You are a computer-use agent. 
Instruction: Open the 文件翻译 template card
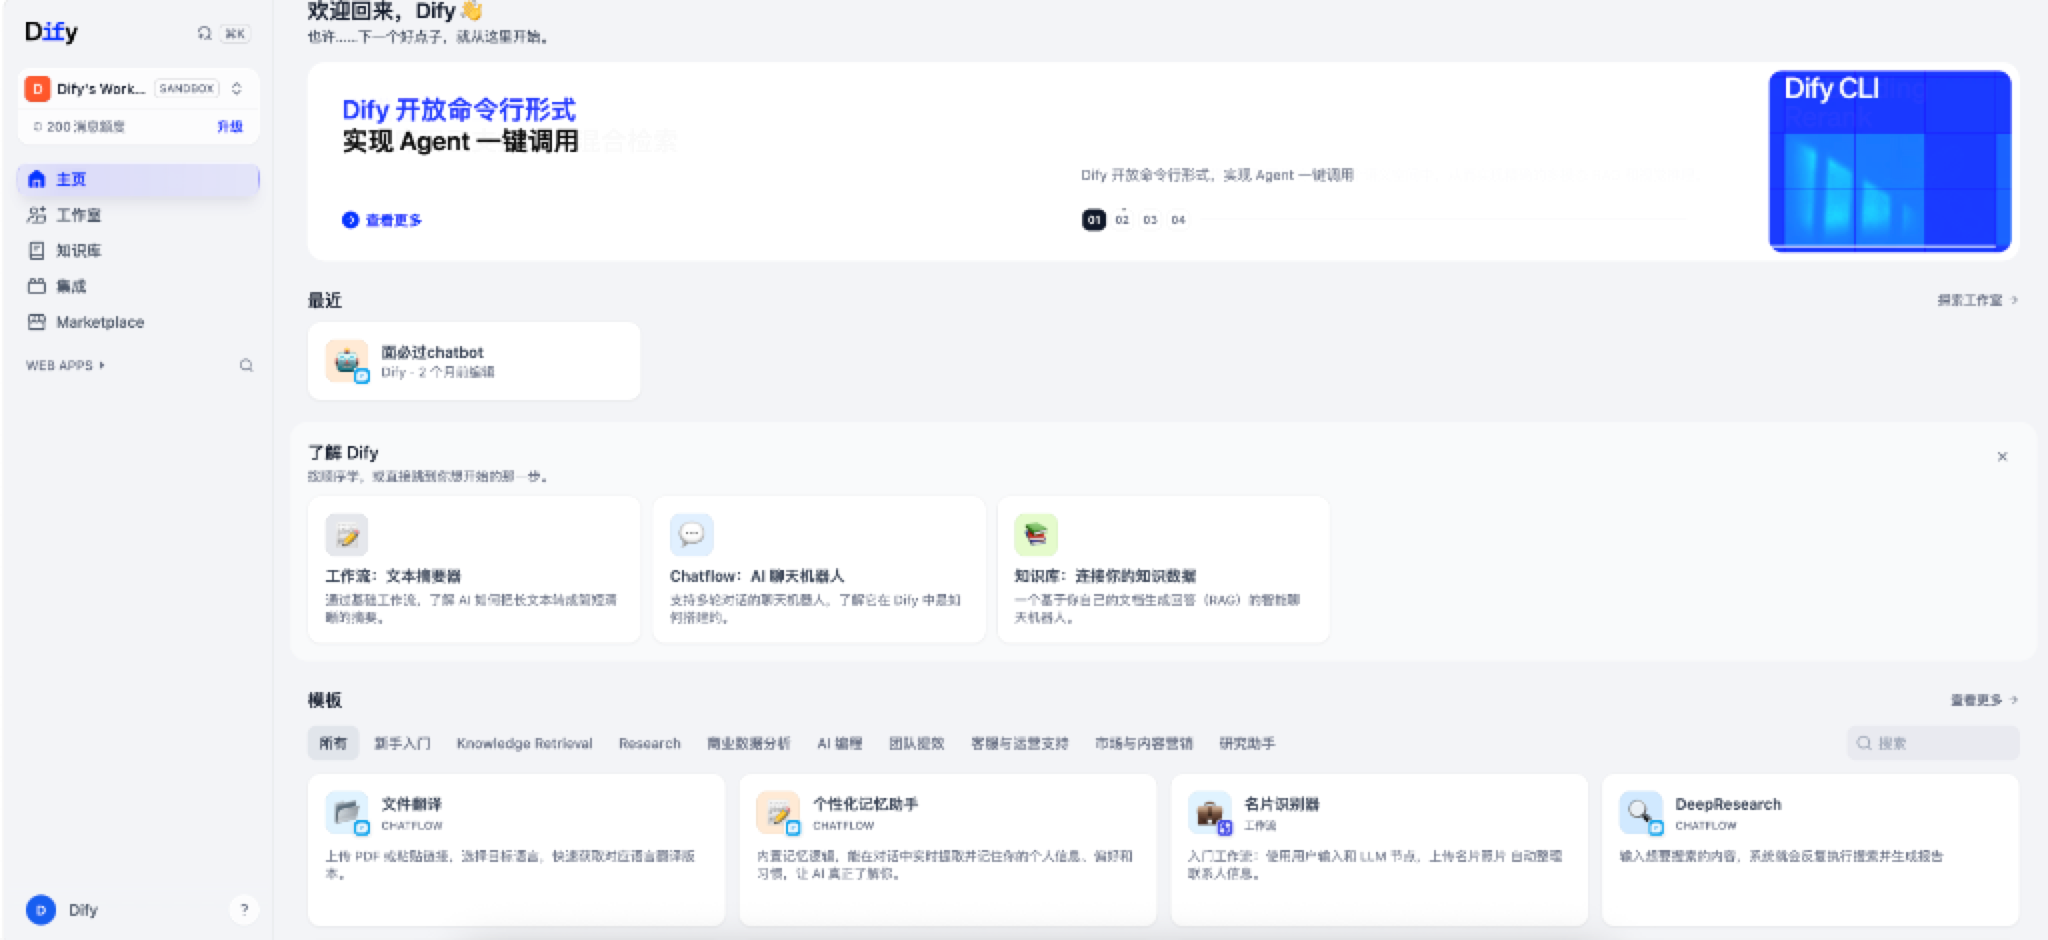click(x=516, y=848)
